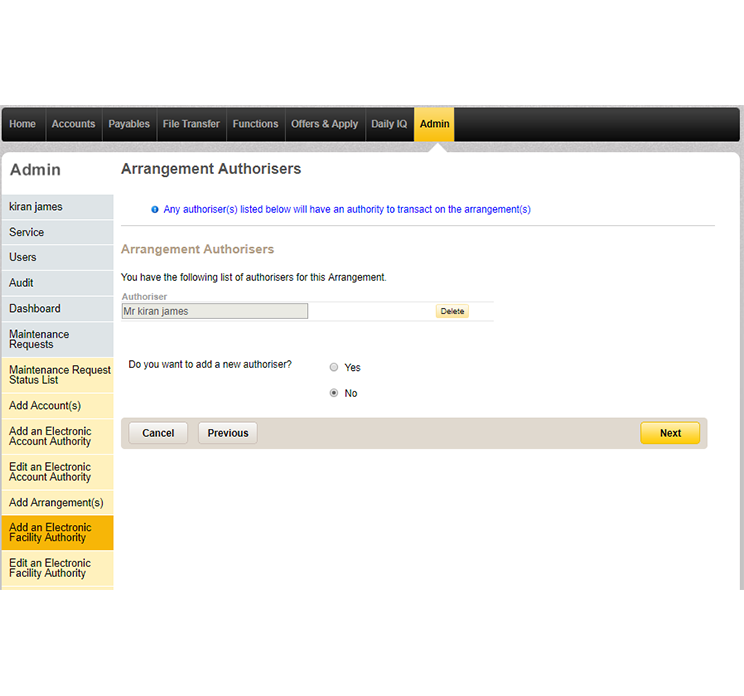Click the blue info icon beside authoriser notice
The height and width of the screenshot is (696, 744).
[155, 210]
